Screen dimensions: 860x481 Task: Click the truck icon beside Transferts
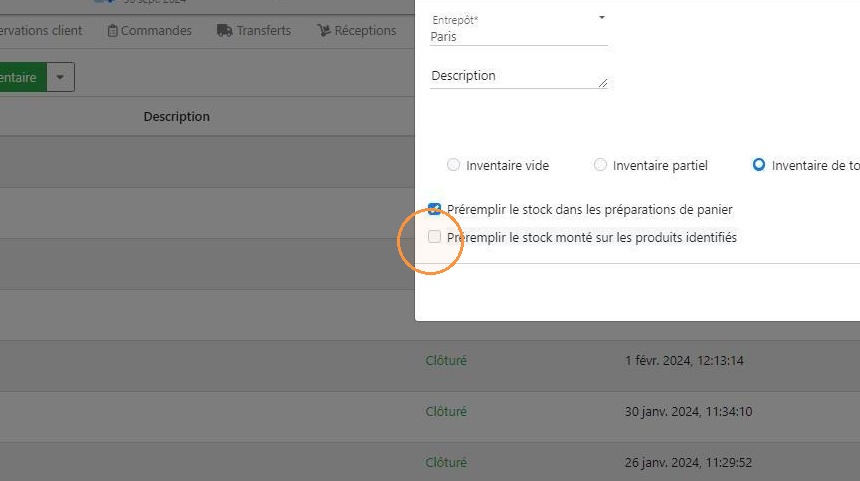click(x=224, y=30)
